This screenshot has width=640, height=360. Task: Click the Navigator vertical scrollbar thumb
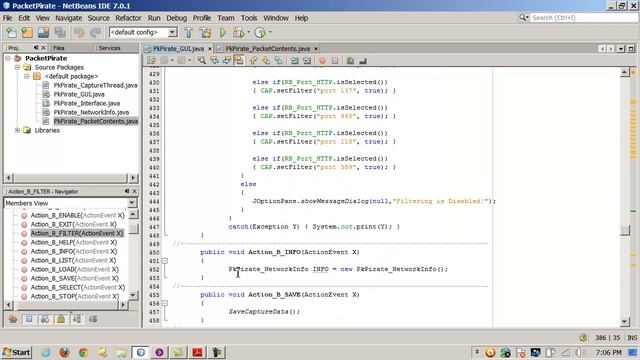133,229
